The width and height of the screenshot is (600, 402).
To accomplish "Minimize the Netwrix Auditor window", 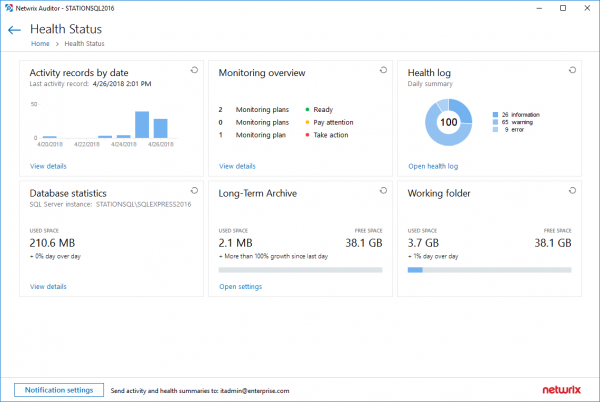I will pyautogui.click(x=539, y=8).
